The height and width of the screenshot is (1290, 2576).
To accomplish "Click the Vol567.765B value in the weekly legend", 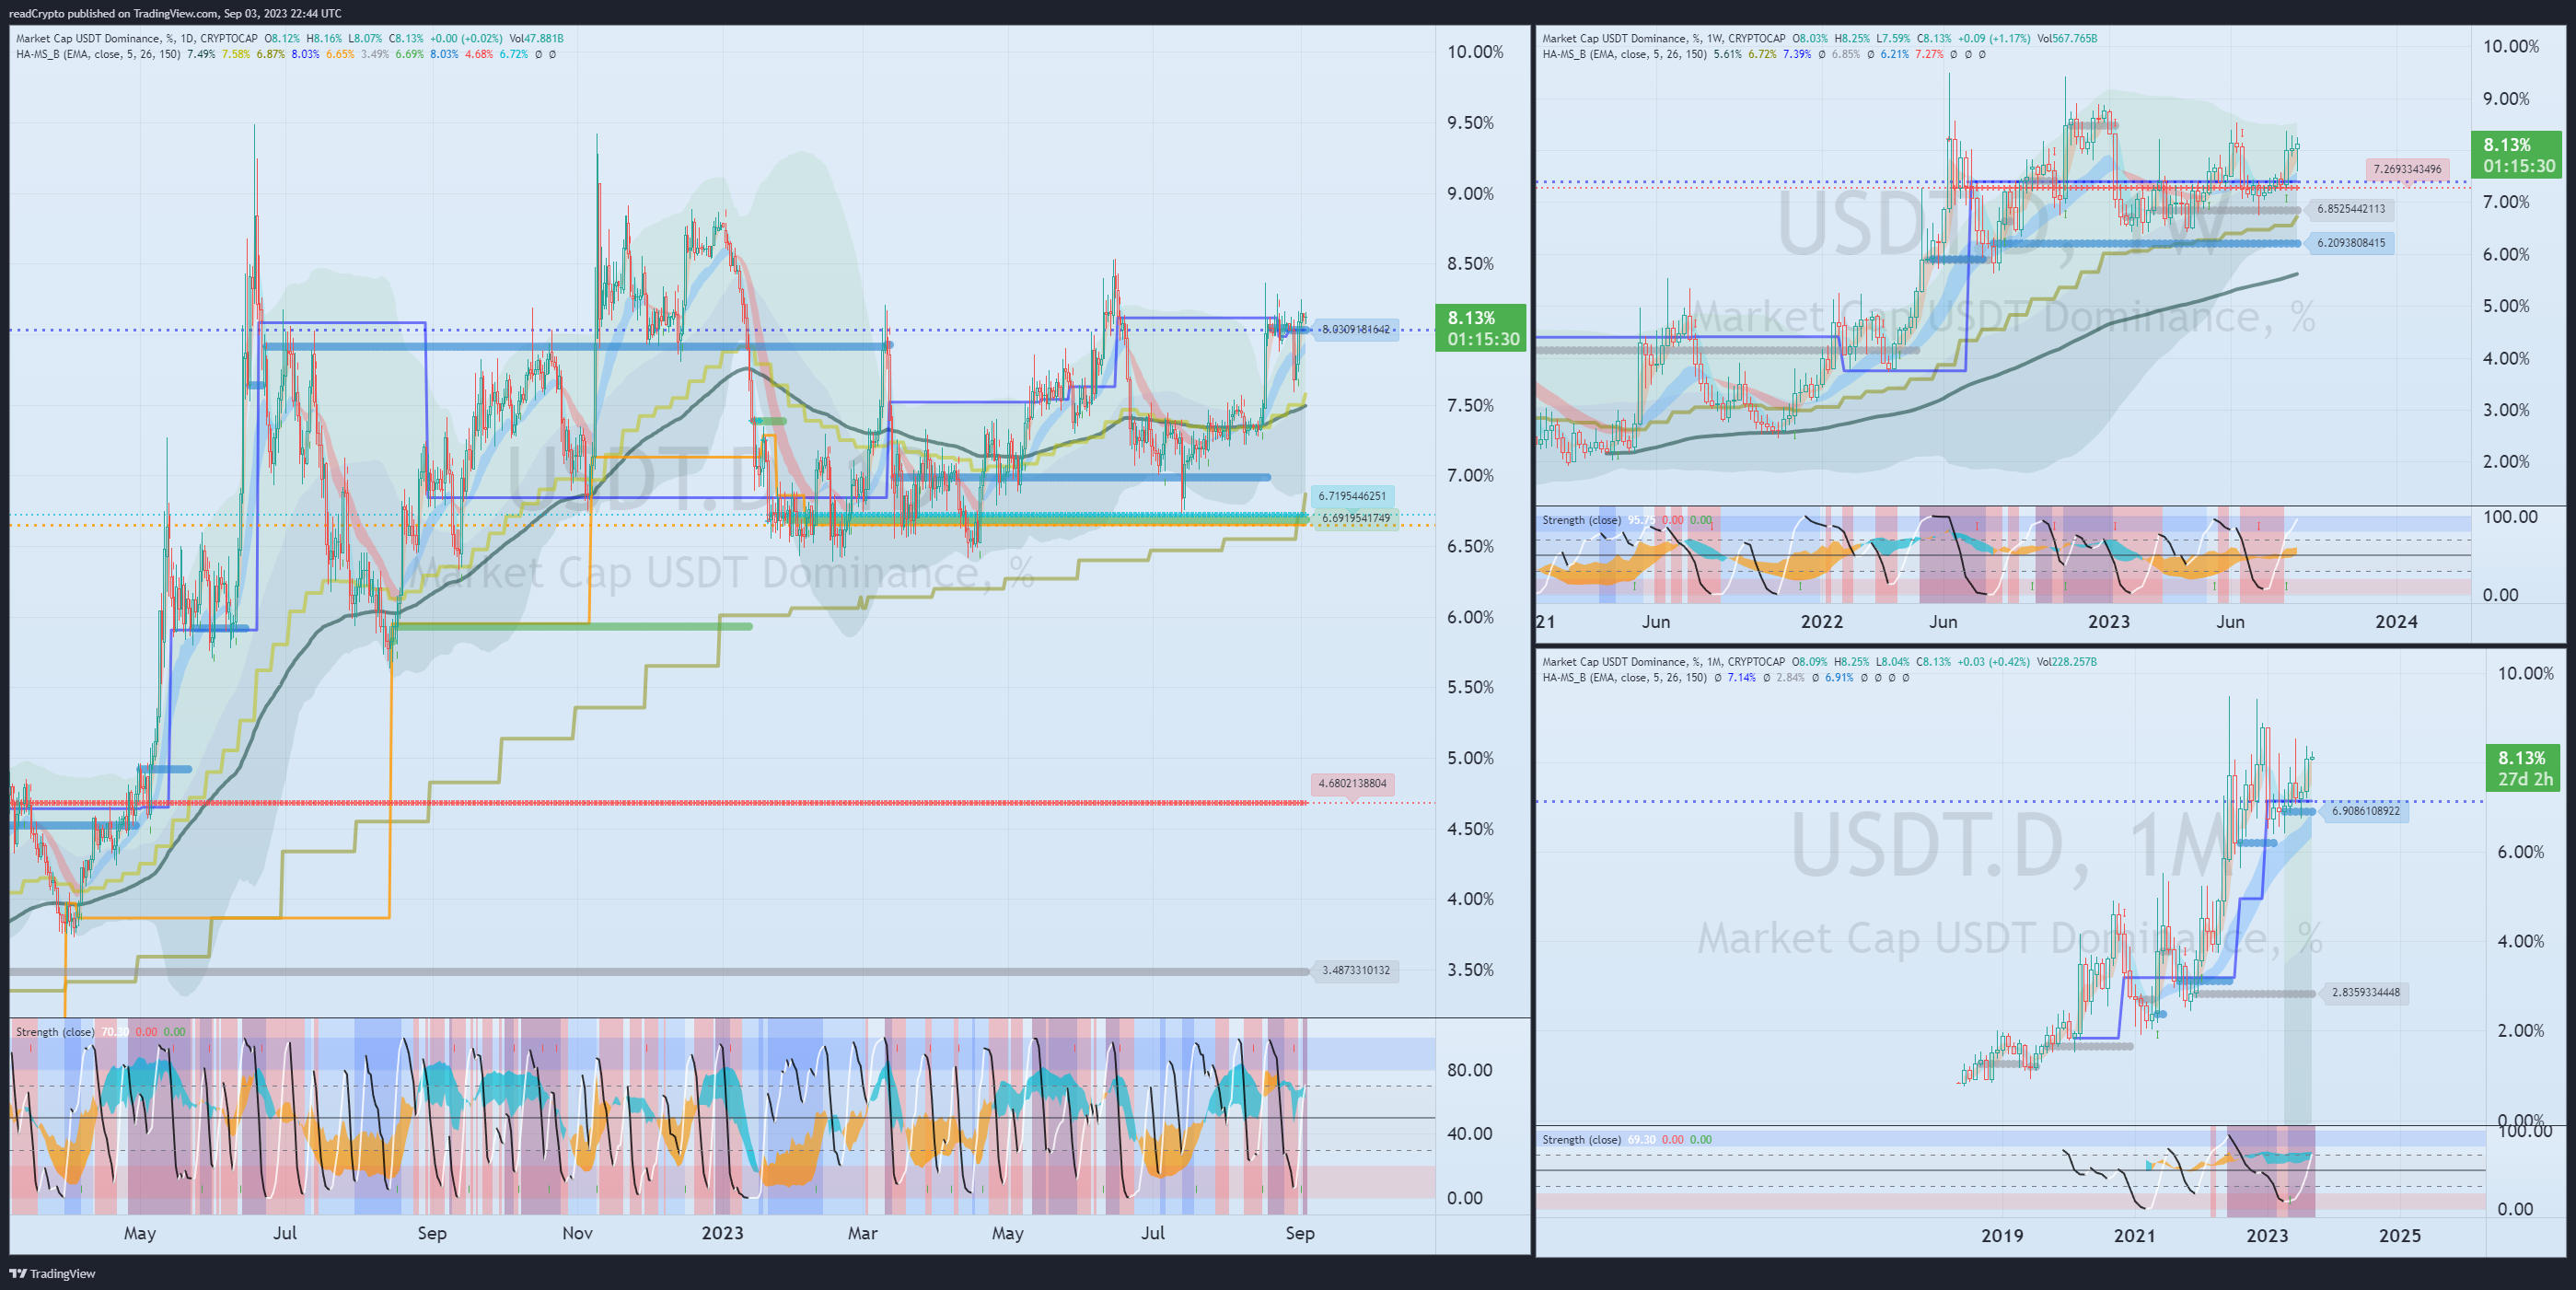I will click(x=2068, y=38).
